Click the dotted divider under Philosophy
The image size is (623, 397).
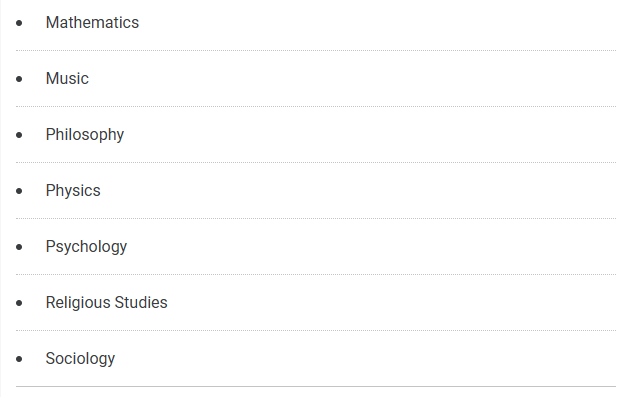tap(316, 163)
